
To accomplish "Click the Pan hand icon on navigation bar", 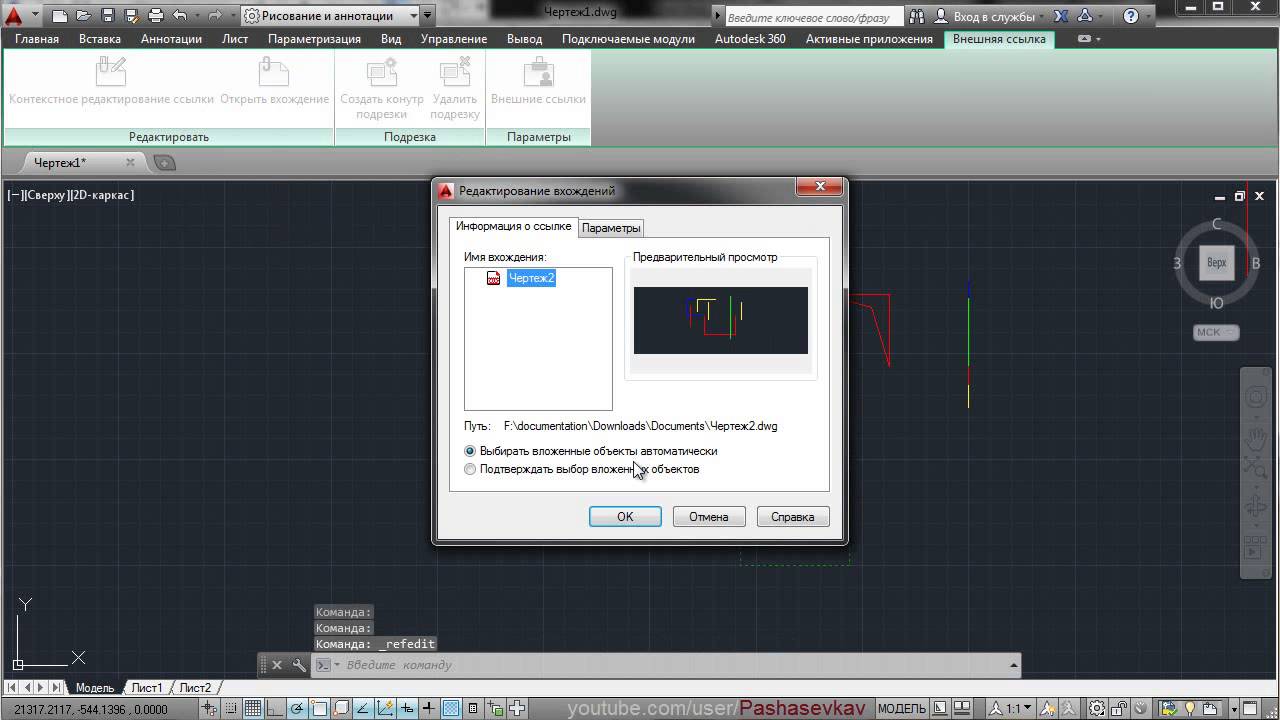I will tap(1255, 439).
